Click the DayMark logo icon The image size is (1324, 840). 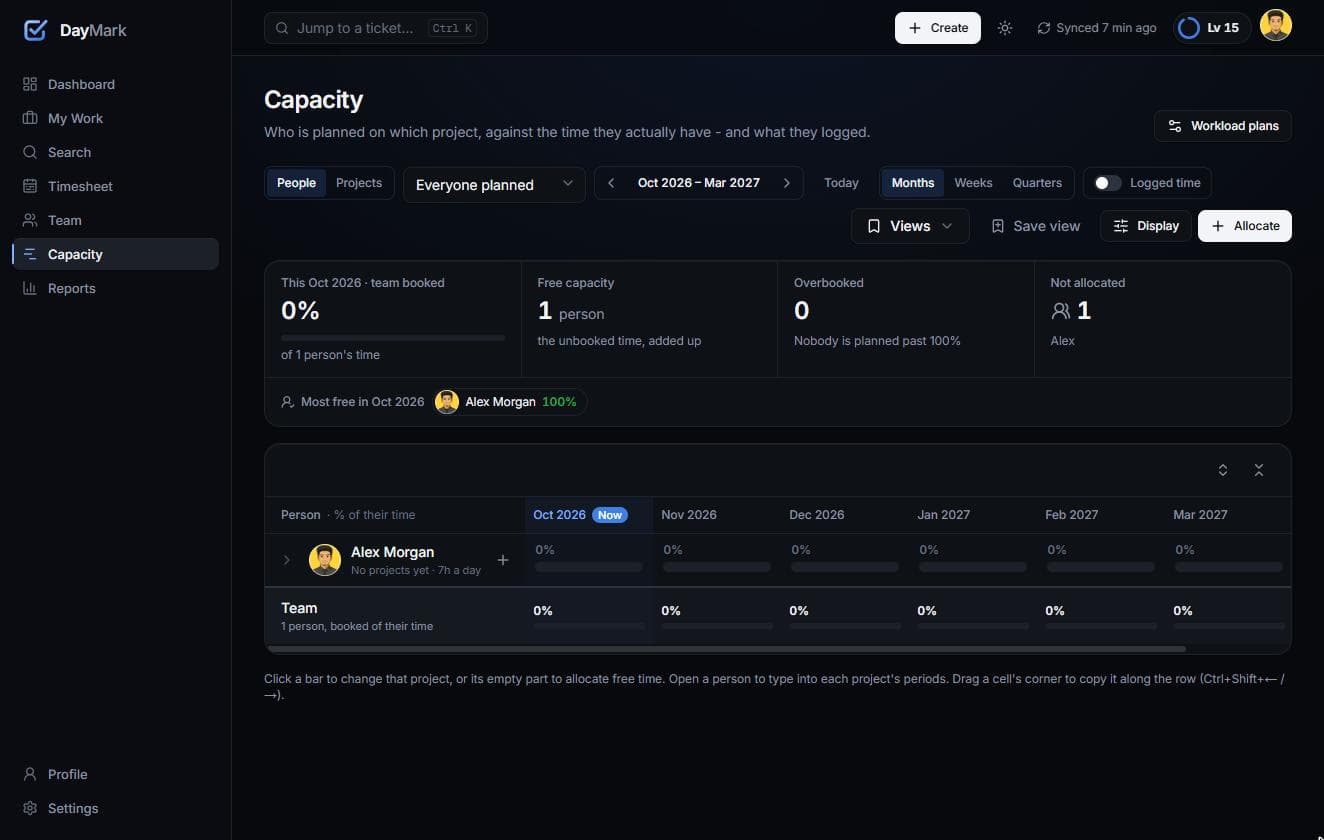click(x=35, y=30)
